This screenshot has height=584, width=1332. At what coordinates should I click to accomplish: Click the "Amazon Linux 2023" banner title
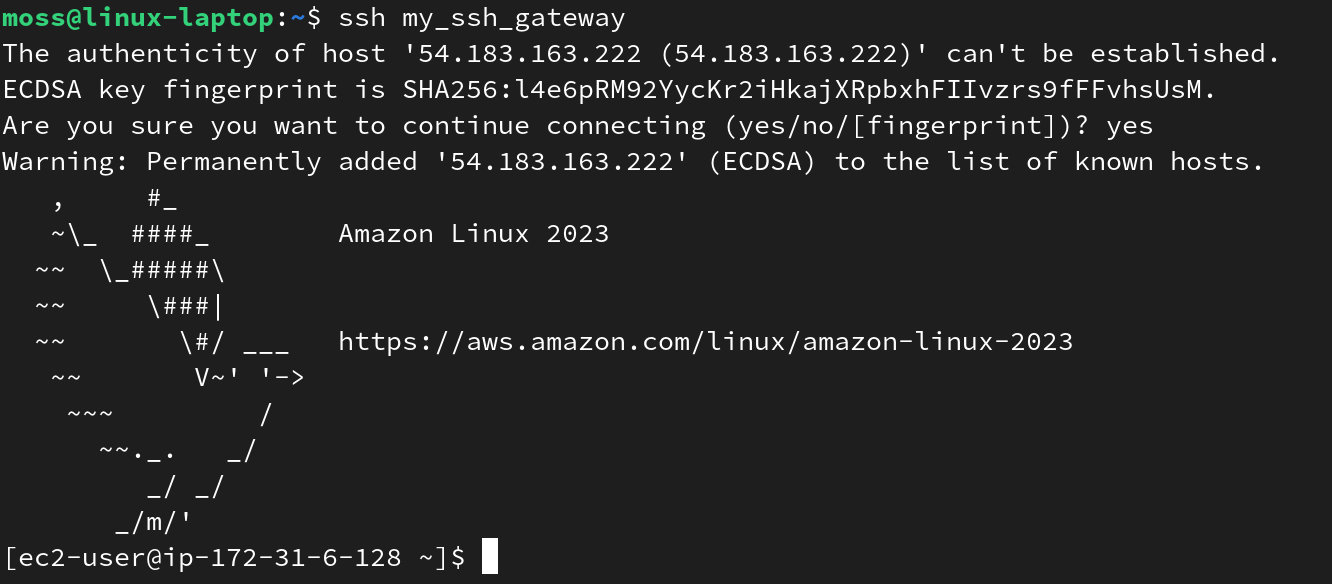coord(473,234)
